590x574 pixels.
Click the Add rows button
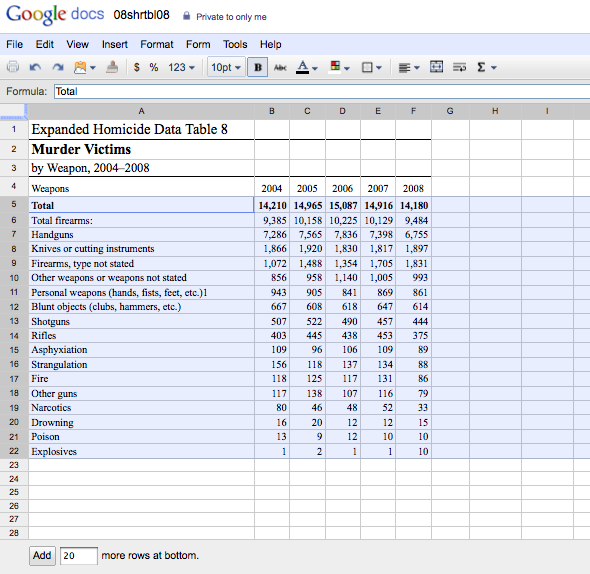click(x=42, y=556)
